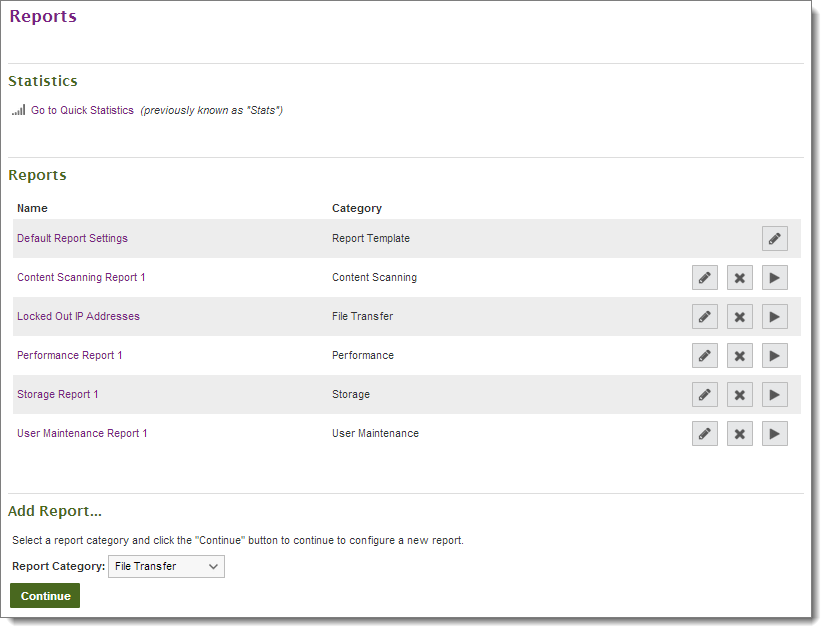Run Content Scanning Report 1
The height and width of the screenshot is (633, 827).
pyautogui.click(x=774, y=277)
